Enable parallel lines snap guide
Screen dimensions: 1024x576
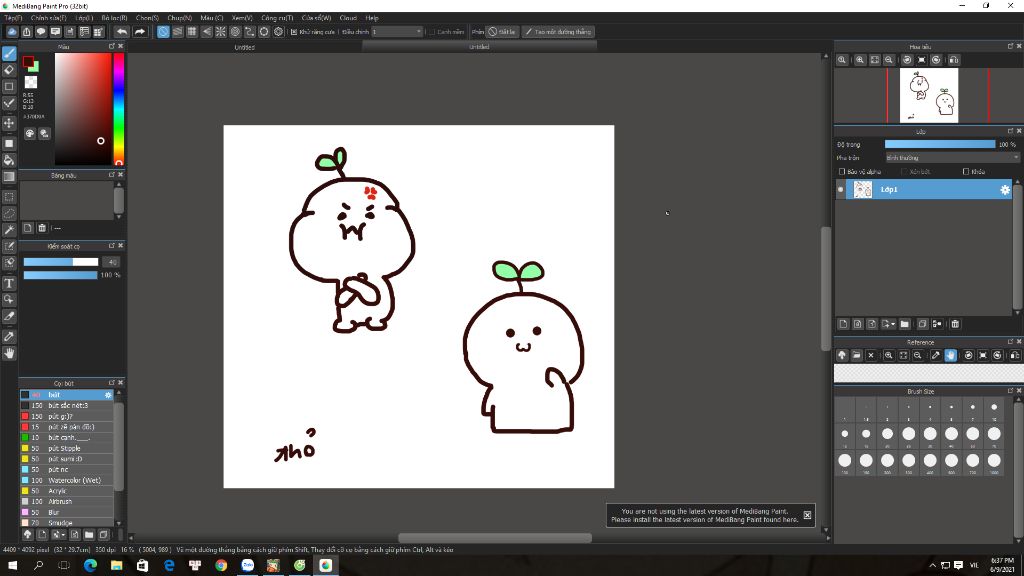pos(178,31)
